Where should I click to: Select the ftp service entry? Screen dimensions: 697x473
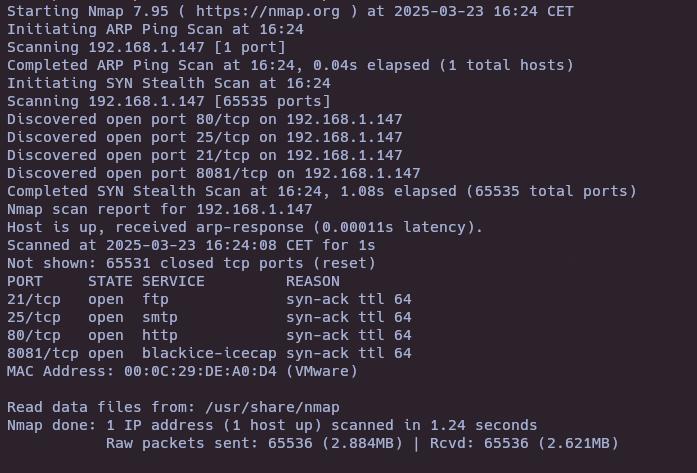(155, 299)
